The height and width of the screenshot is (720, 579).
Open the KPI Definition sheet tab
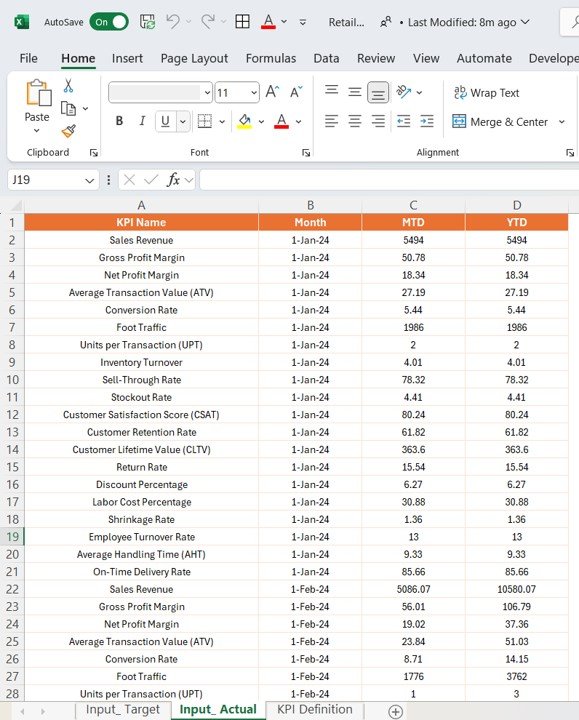(315, 709)
